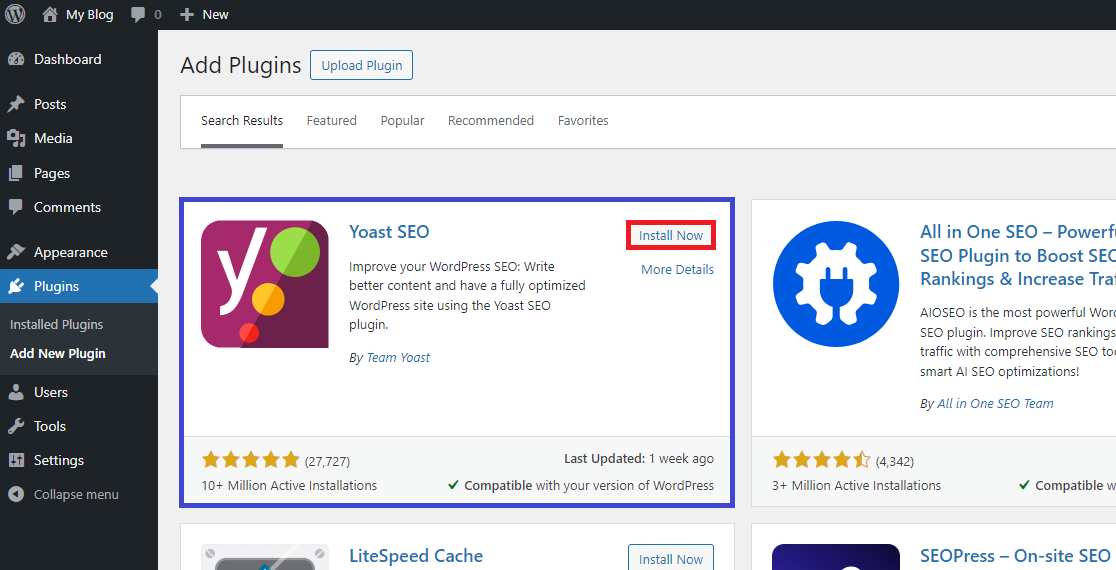This screenshot has height=570, width=1116.
Task: Click the Tools wrench icon
Action: [16, 426]
